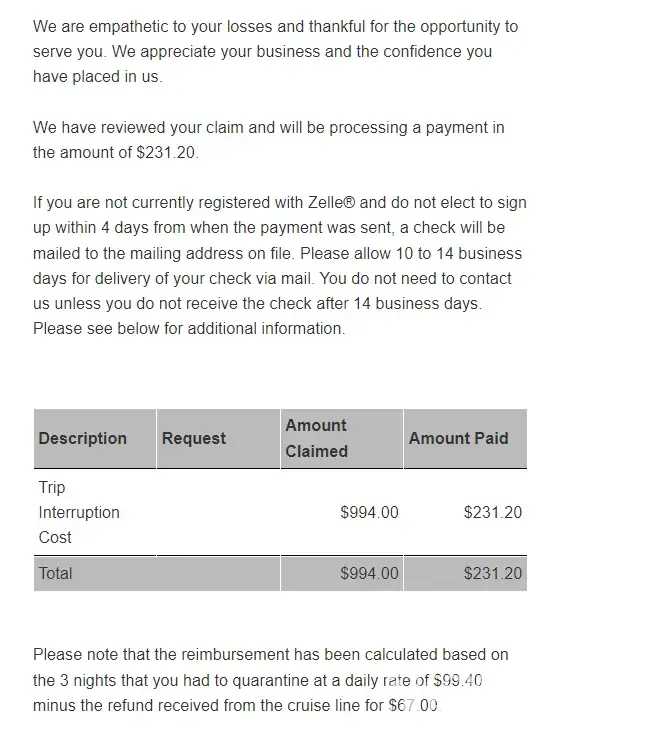Click the $67.00 cruise line refund amount
Screen dimensions: 647x738
[x=412, y=705]
